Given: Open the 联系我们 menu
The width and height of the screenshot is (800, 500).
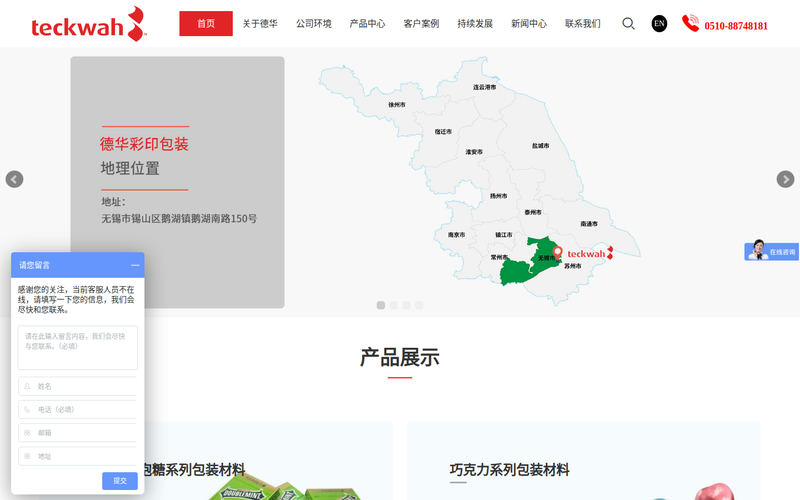Looking at the screenshot, I should pos(583,23).
